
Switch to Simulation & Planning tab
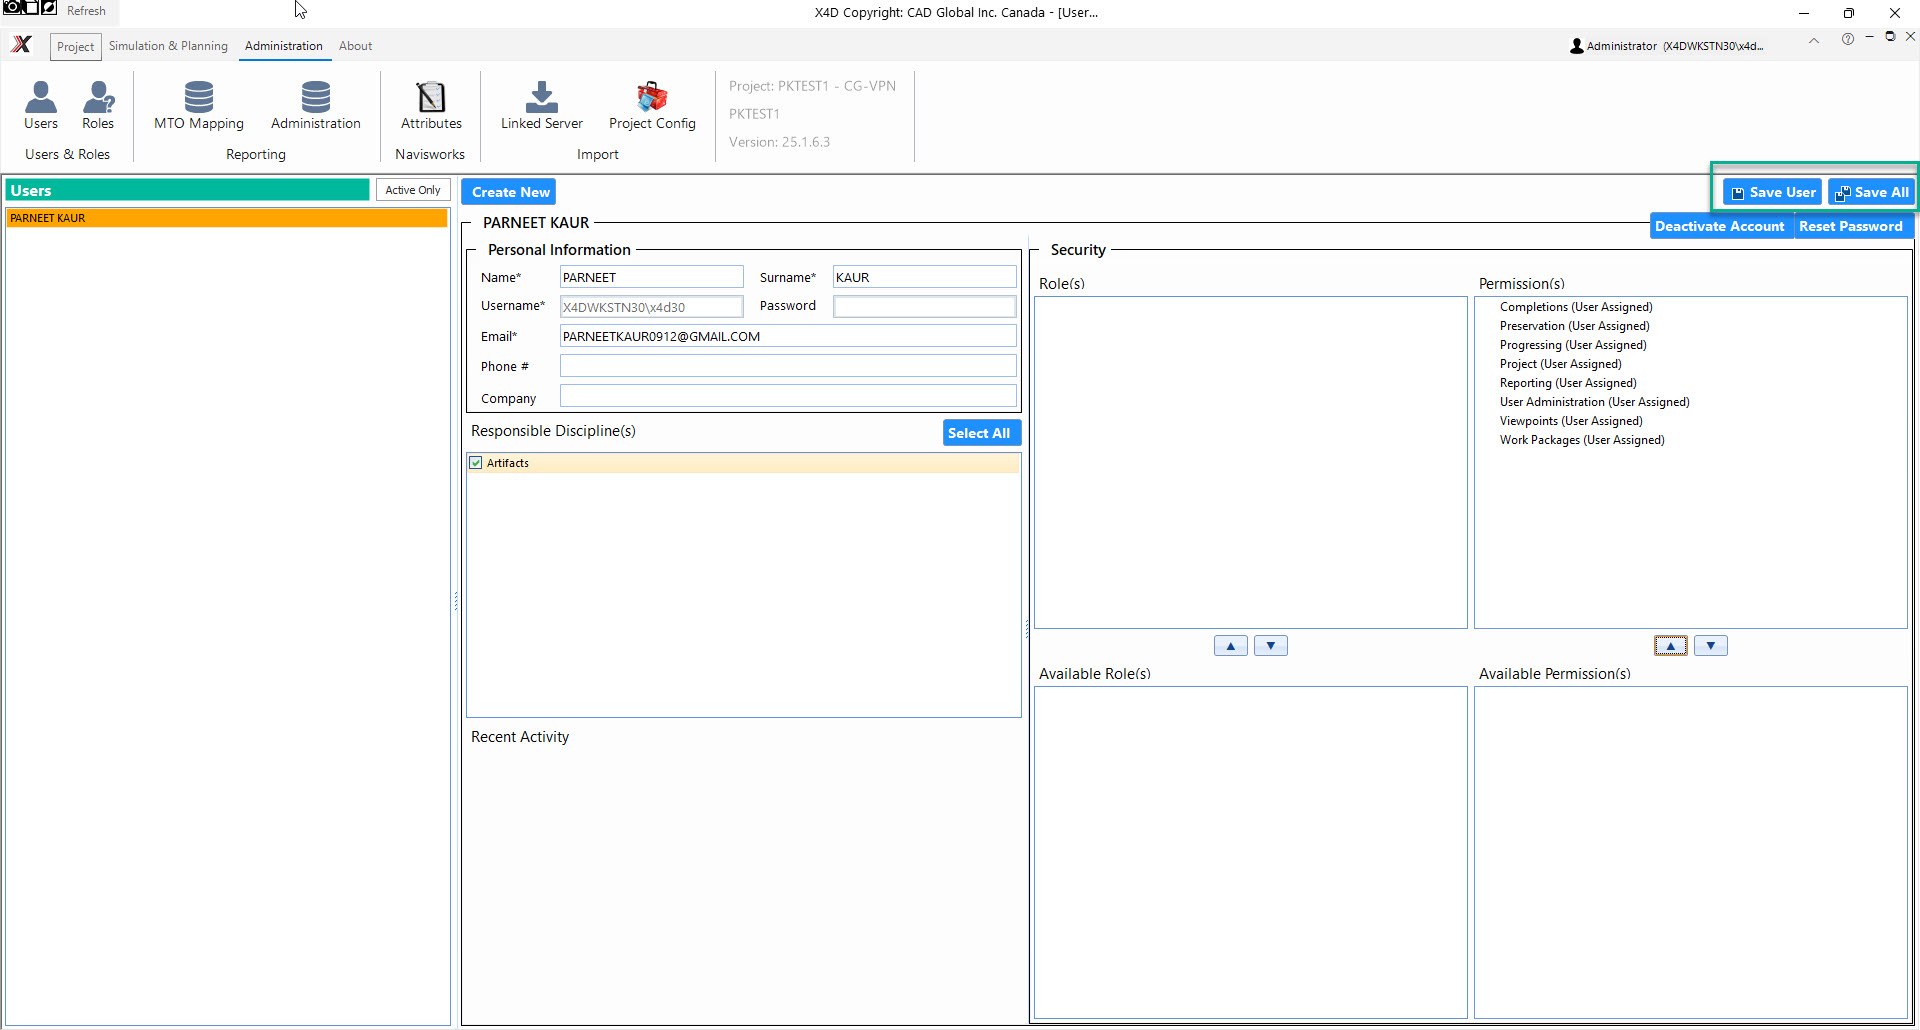click(x=168, y=46)
